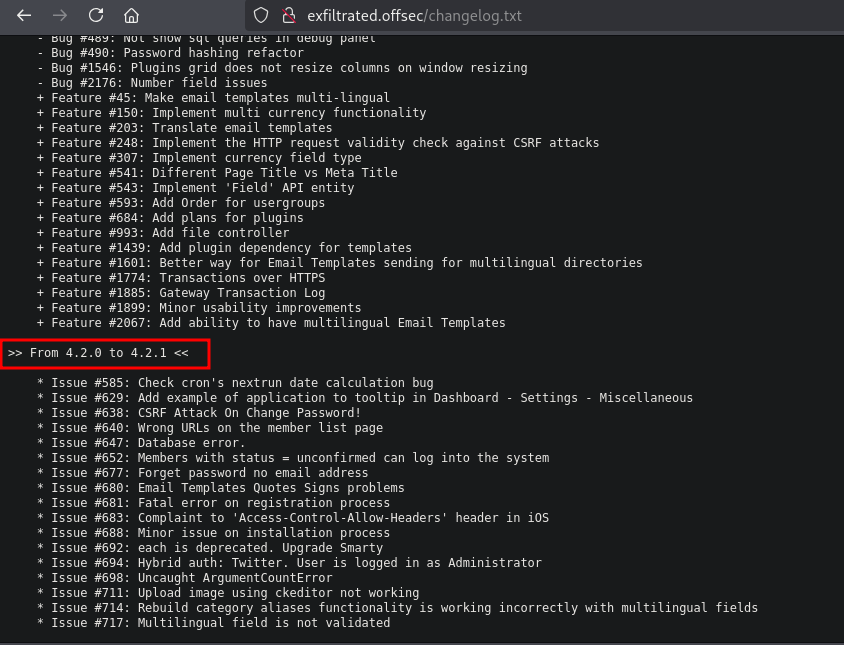Click Issue #652 unconfirmed members line
844x645 pixels.
(x=293, y=458)
